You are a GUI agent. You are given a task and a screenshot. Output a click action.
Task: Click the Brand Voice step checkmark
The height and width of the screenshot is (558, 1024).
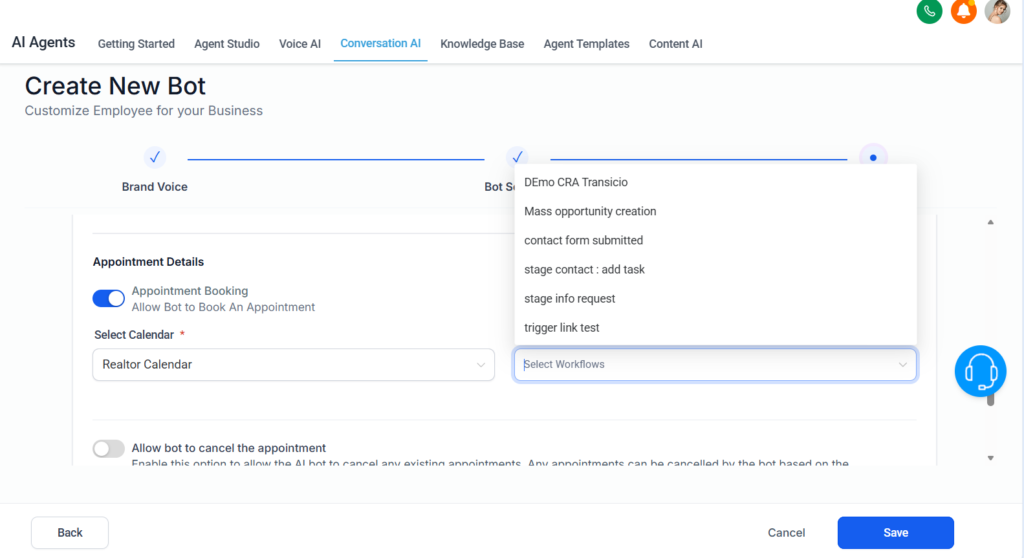(x=155, y=158)
